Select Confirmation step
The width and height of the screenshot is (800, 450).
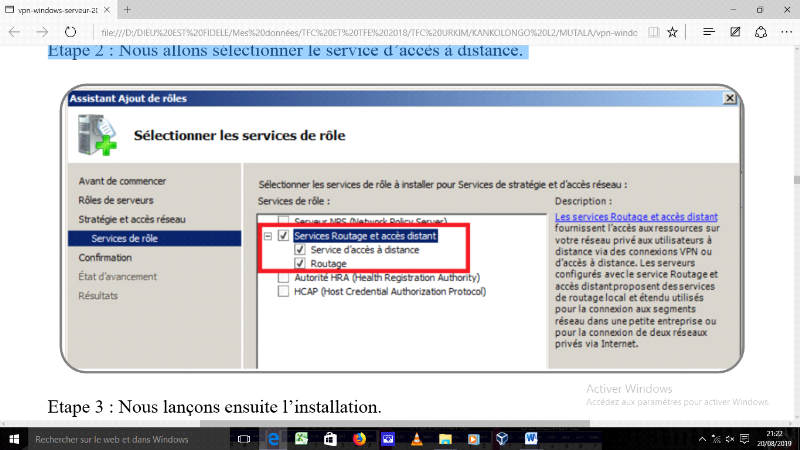point(105,258)
